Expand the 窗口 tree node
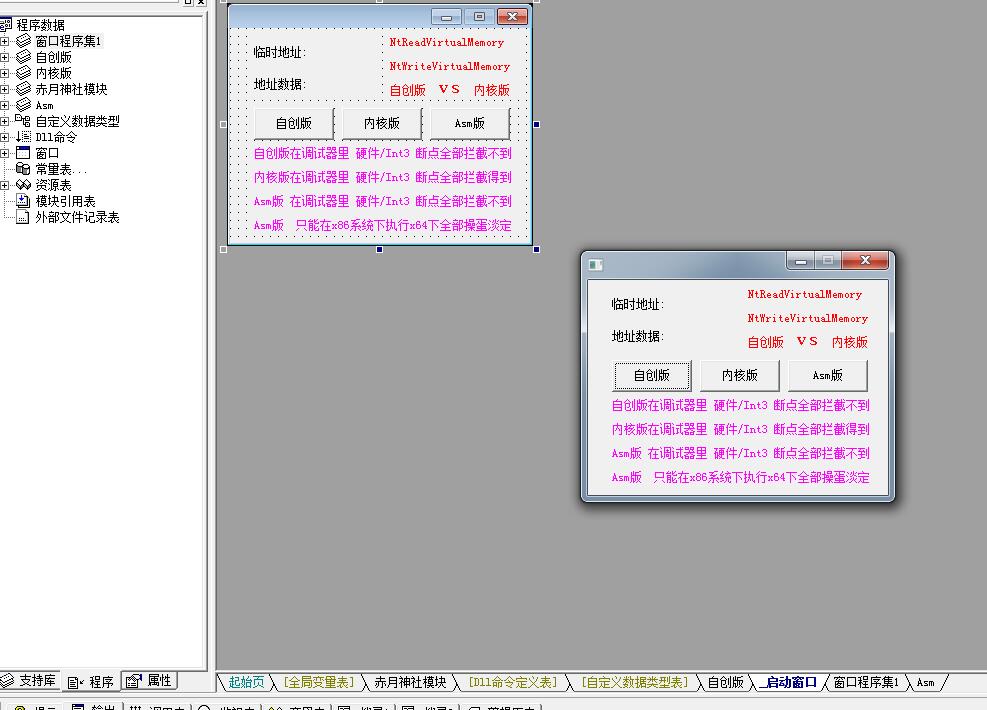 point(4,153)
